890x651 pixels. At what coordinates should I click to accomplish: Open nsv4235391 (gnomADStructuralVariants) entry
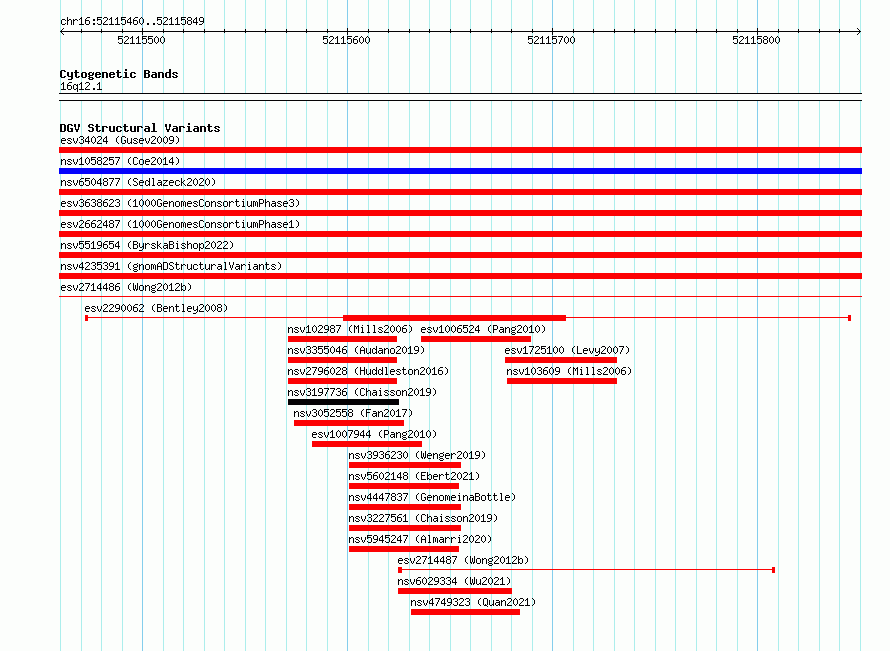click(x=171, y=266)
